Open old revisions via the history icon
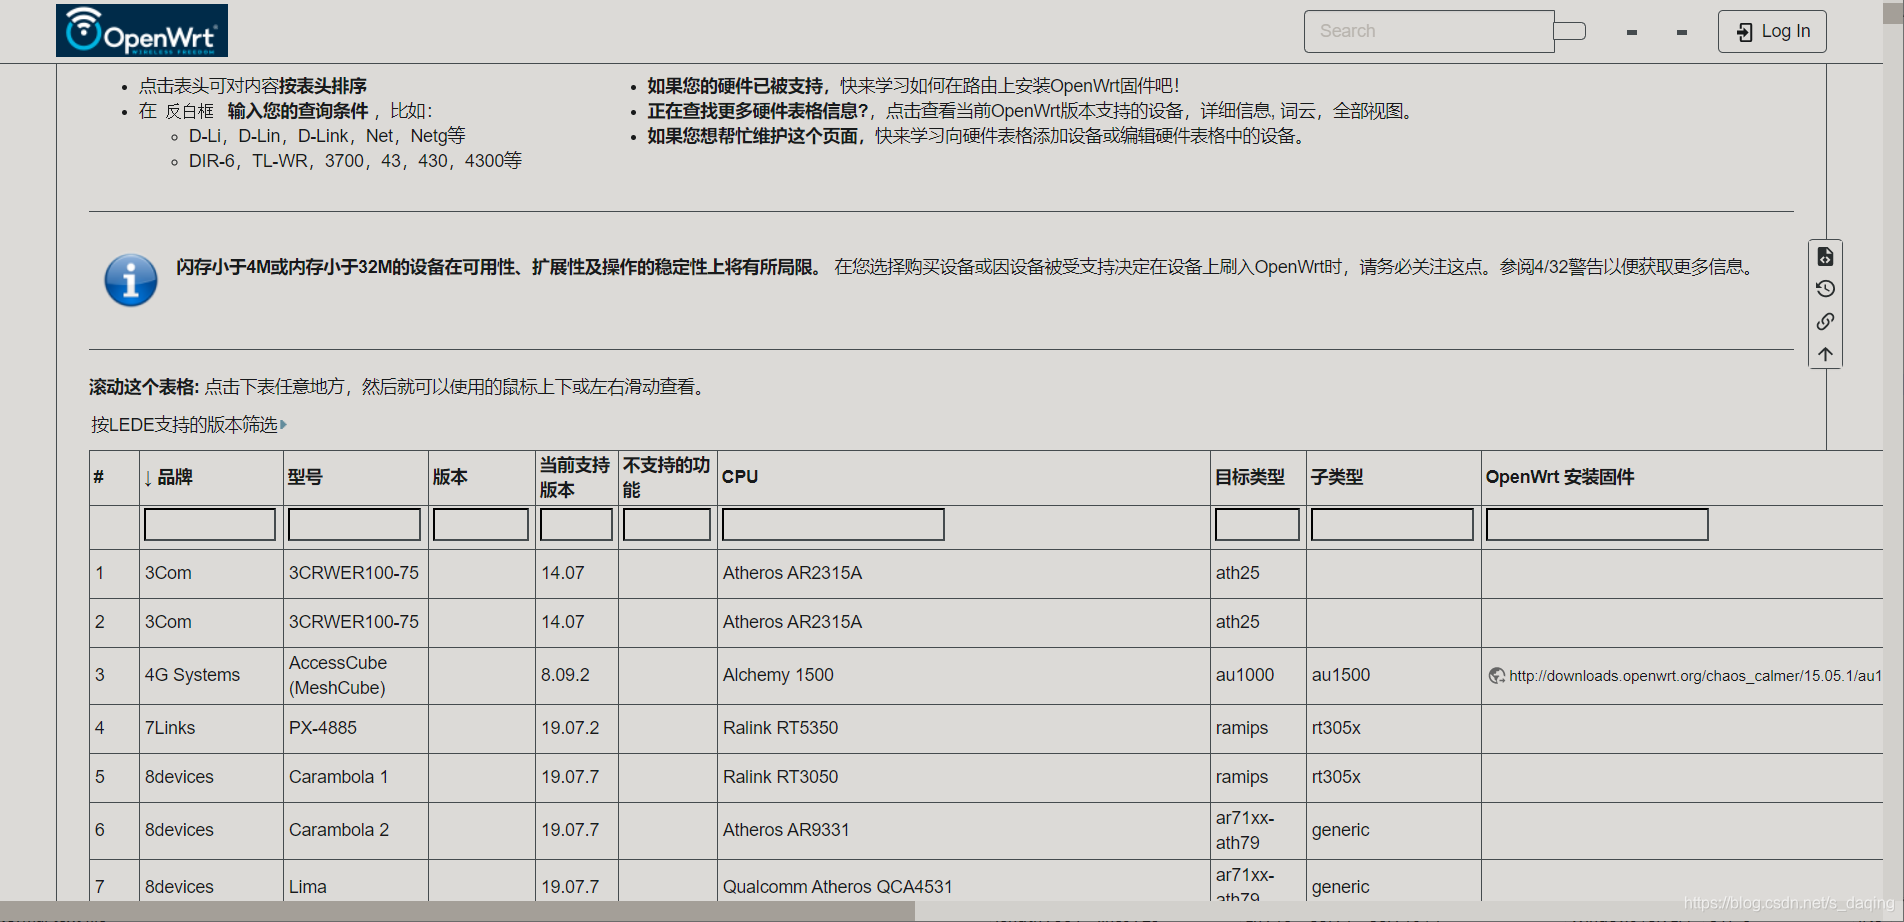1904x922 pixels. click(x=1825, y=289)
